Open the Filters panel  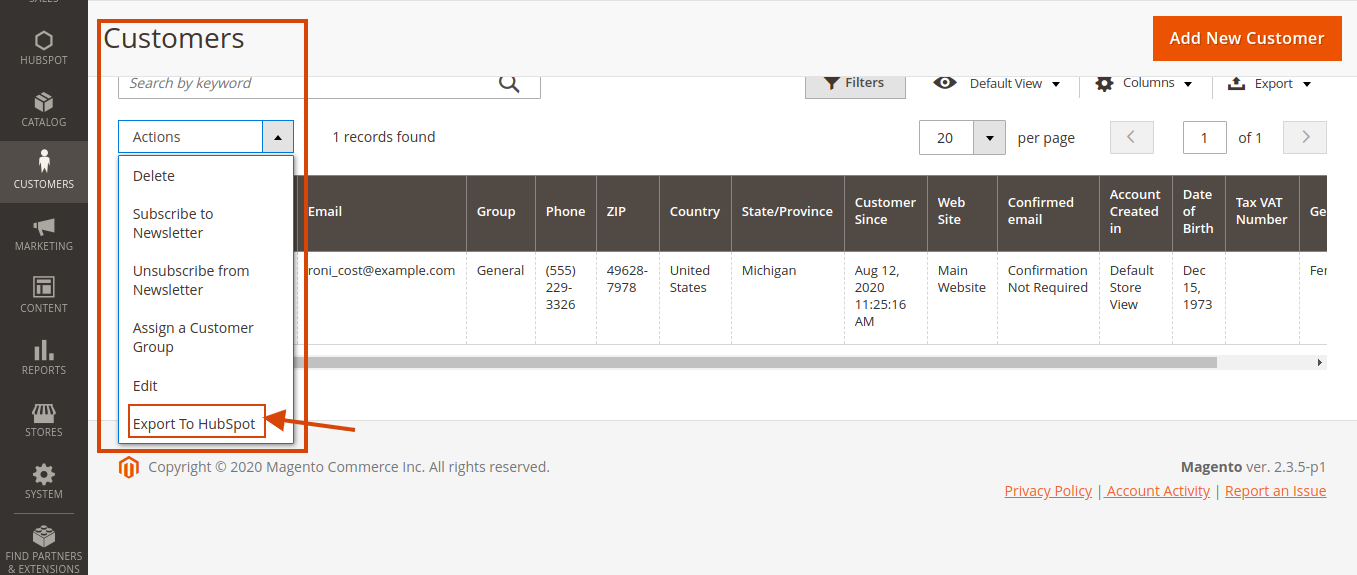pyautogui.click(x=855, y=84)
